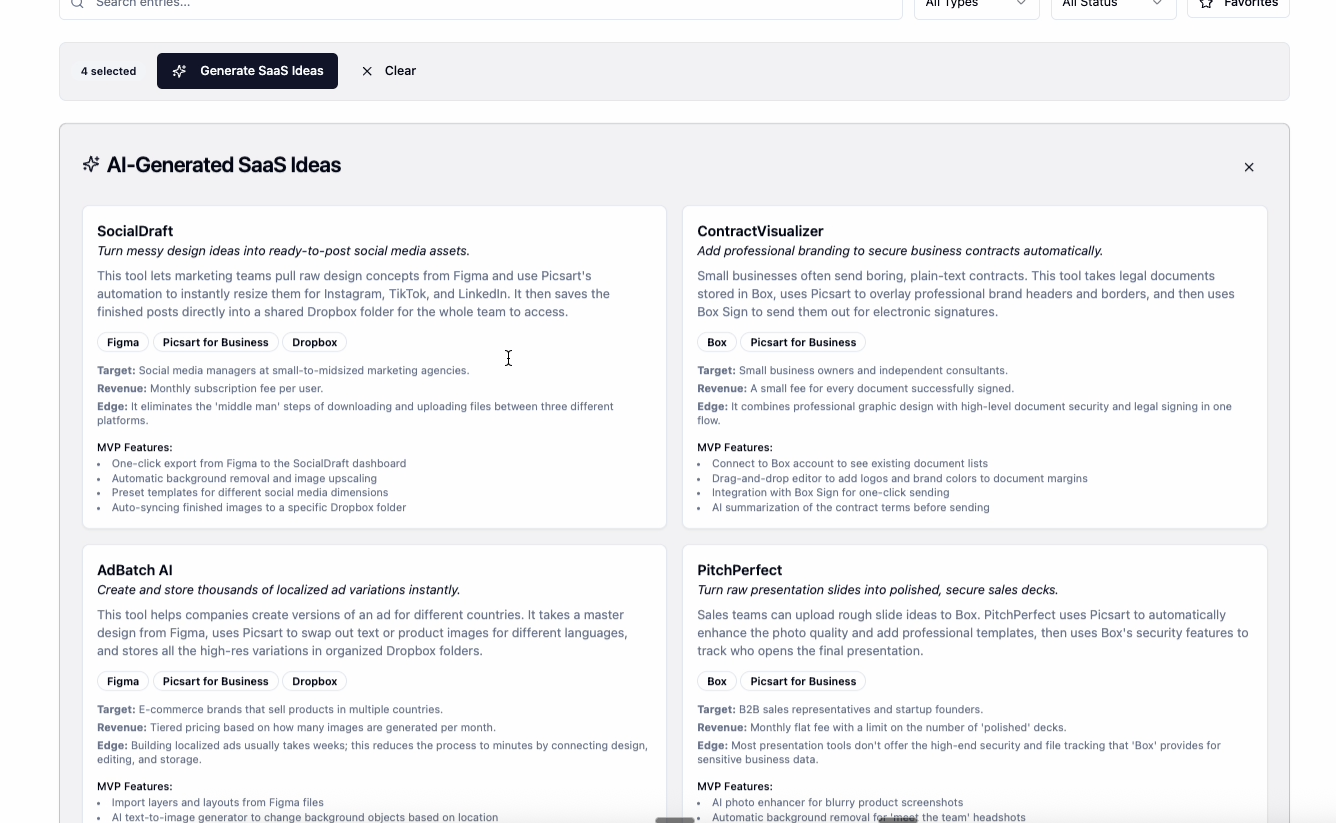Click the AI-Generated SaaS Ideas heading

click(x=224, y=165)
